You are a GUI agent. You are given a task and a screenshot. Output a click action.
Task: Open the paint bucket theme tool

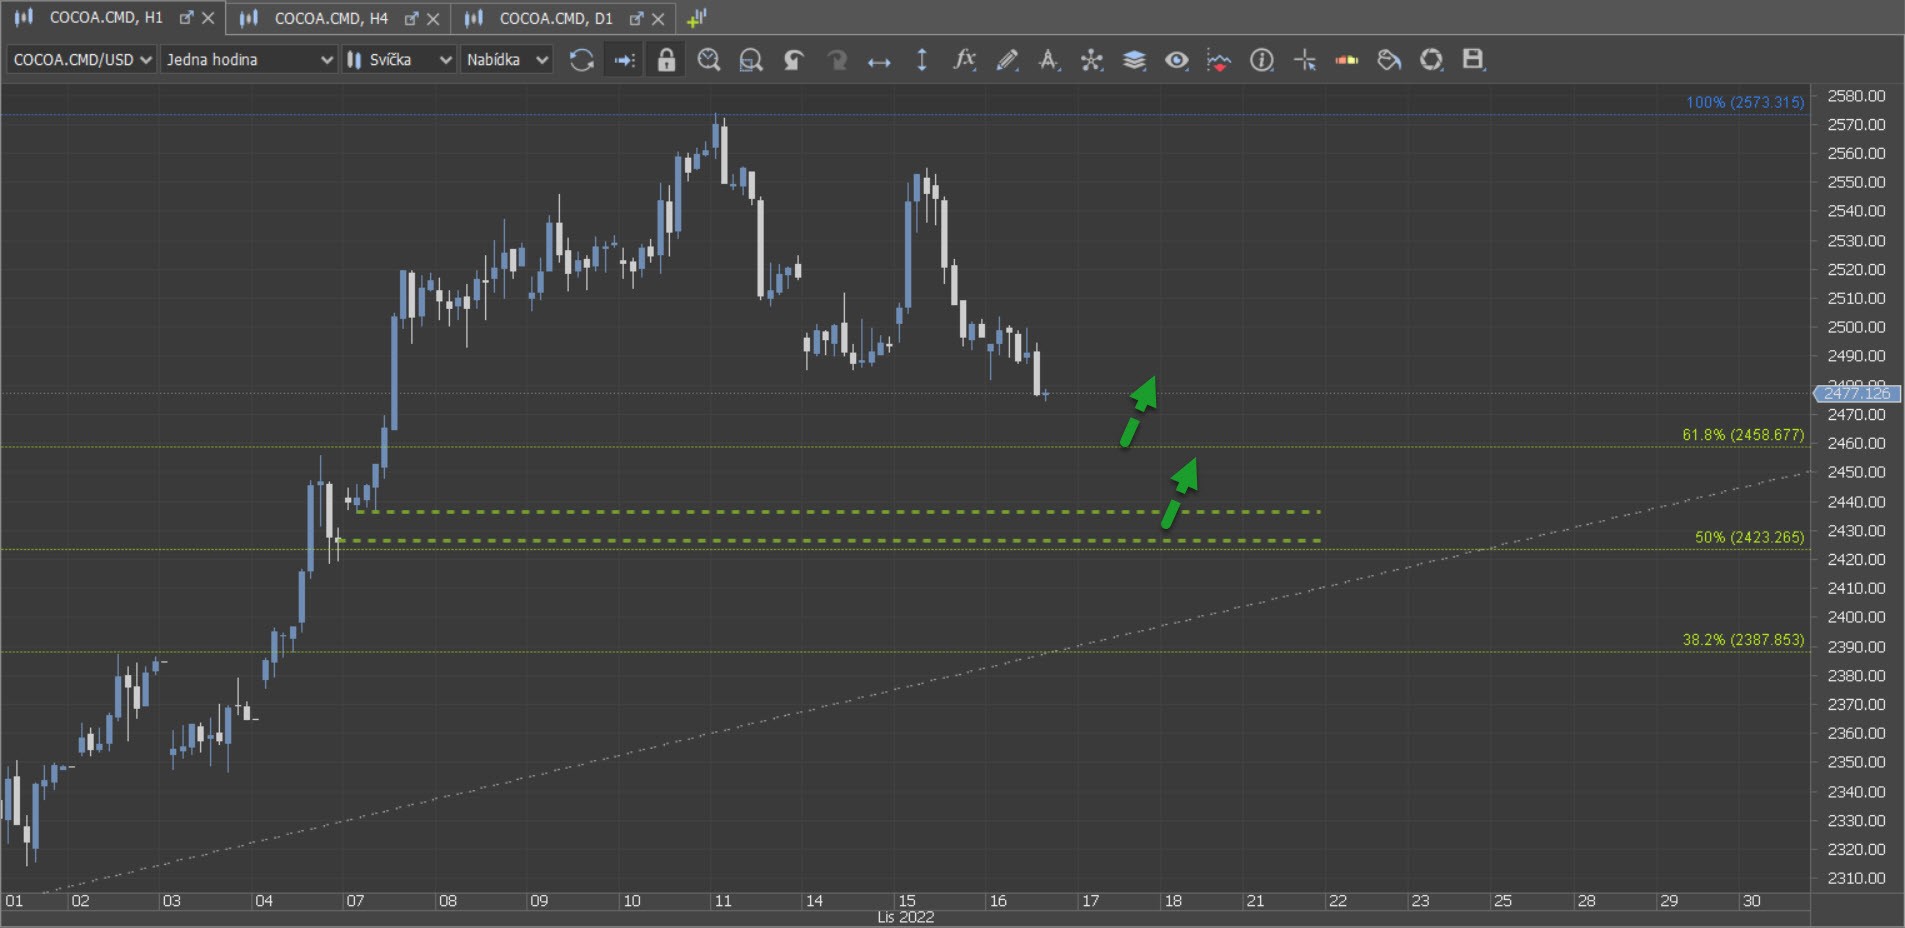tap(1388, 60)
